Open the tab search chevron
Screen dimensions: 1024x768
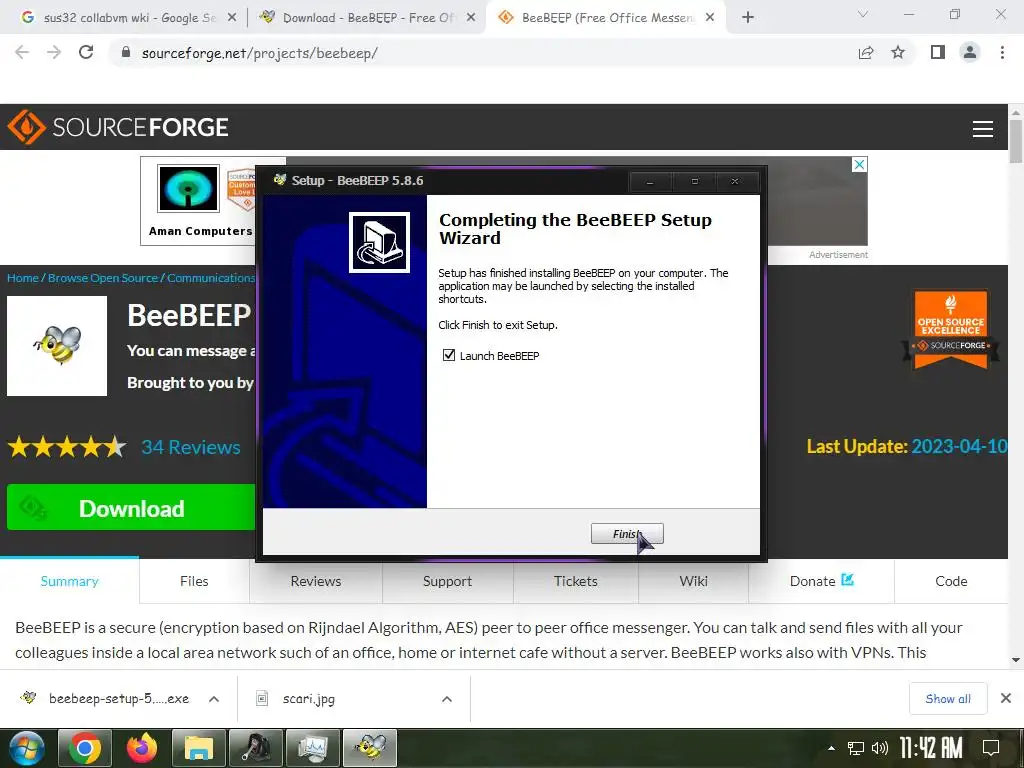(863, 14)
